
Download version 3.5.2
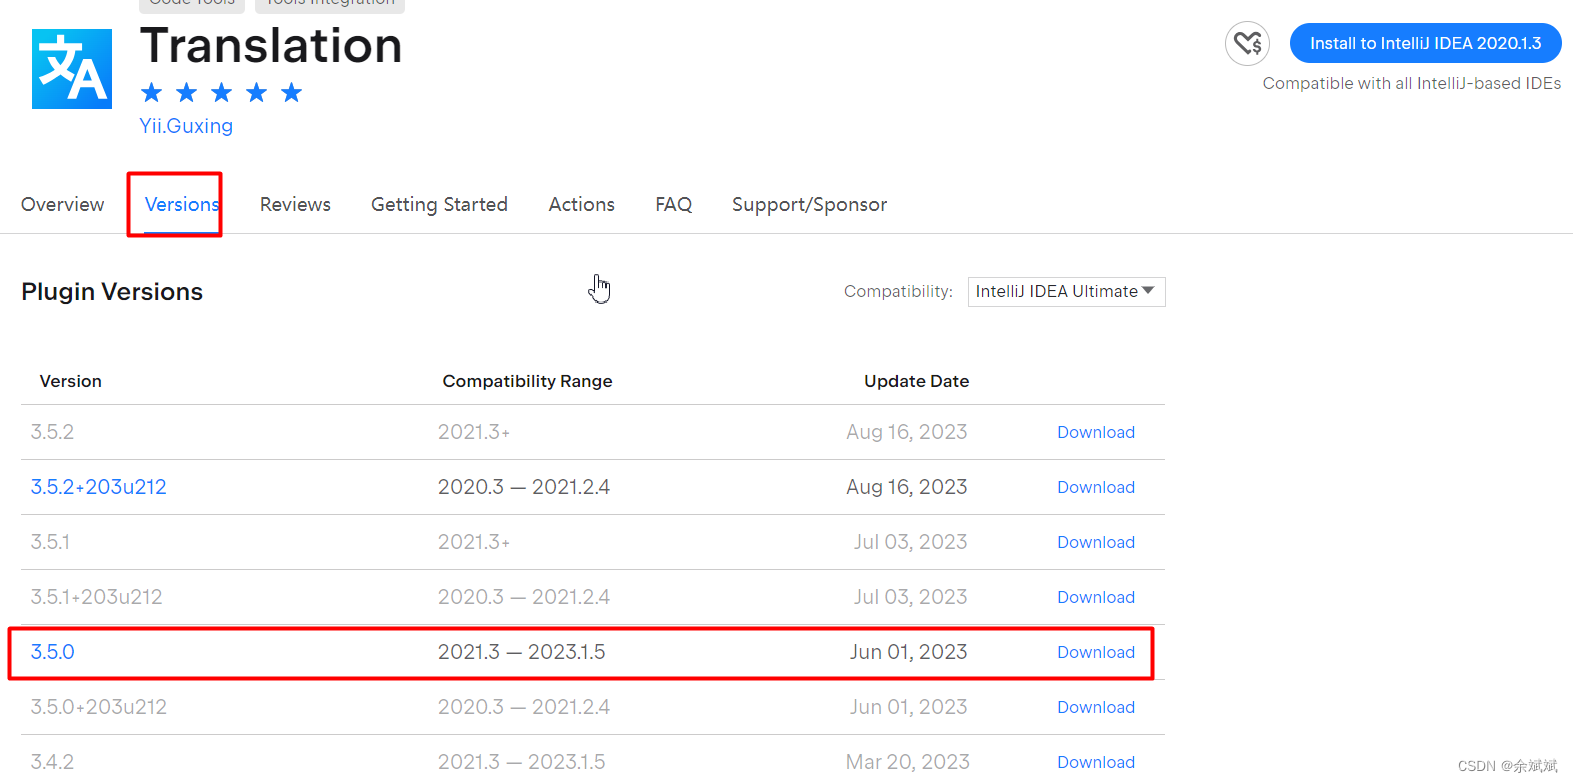coord(1096,432)
